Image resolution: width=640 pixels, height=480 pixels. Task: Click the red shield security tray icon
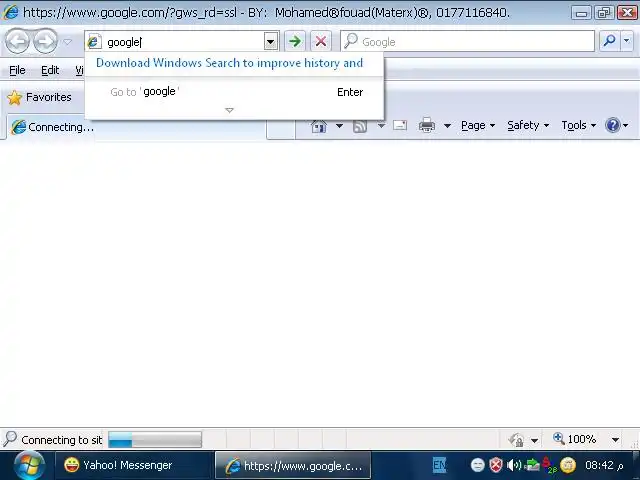(496, 465)
